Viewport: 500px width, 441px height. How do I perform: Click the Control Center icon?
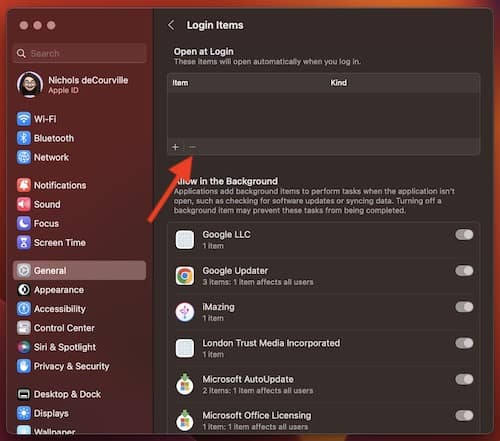pyautogui.click(x=24, y=328)
